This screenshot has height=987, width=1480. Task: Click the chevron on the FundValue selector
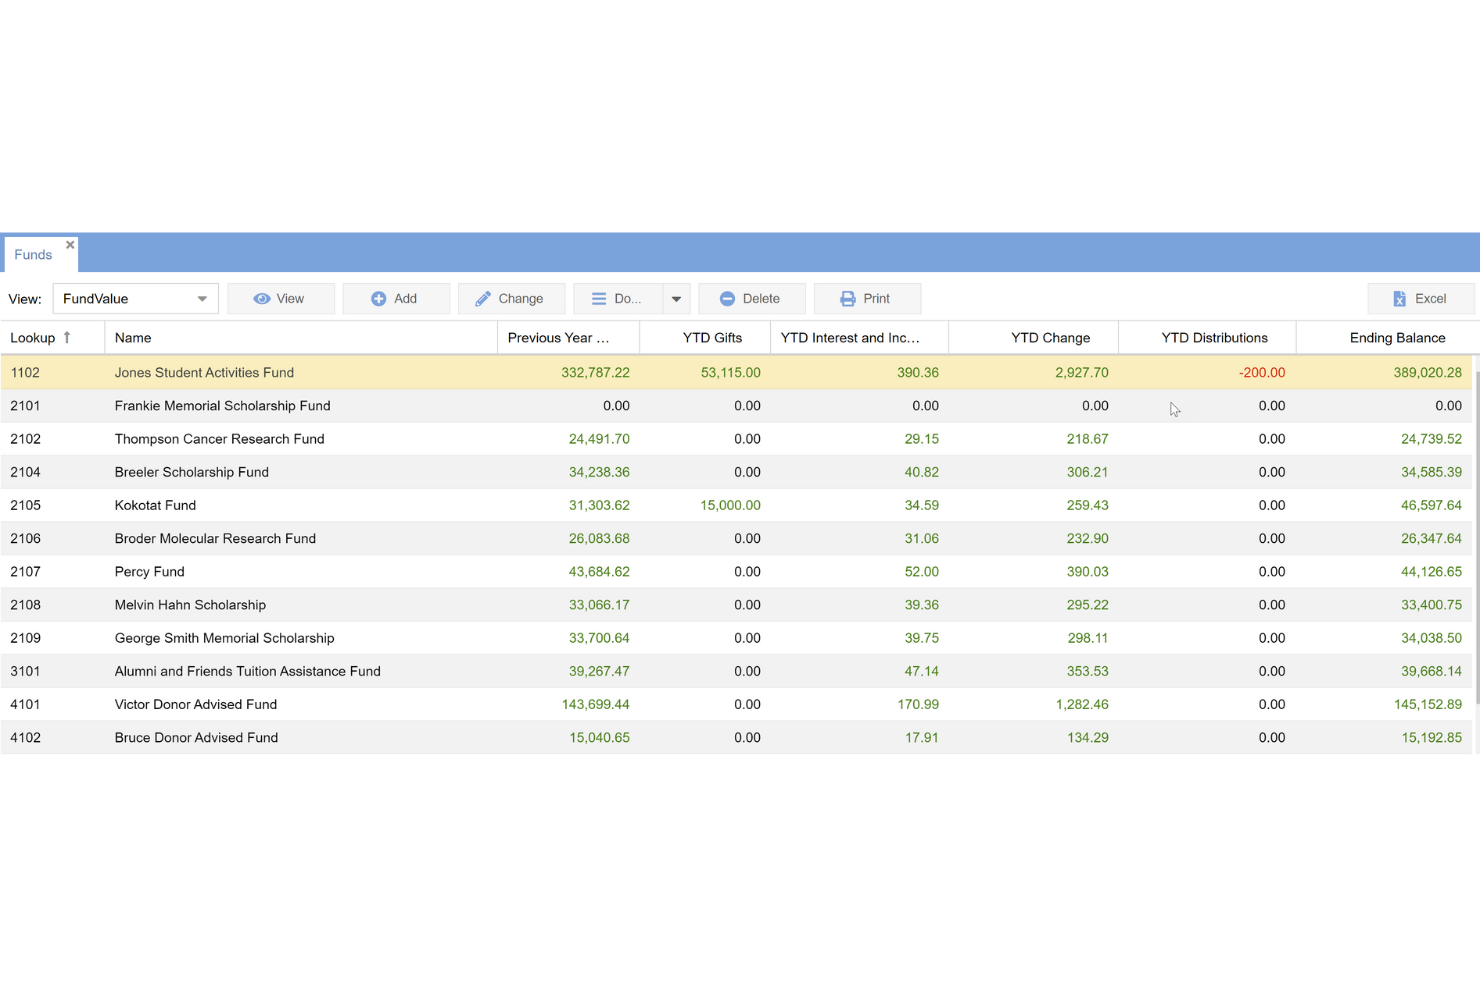pyautogui.click(x=202, y=298)
